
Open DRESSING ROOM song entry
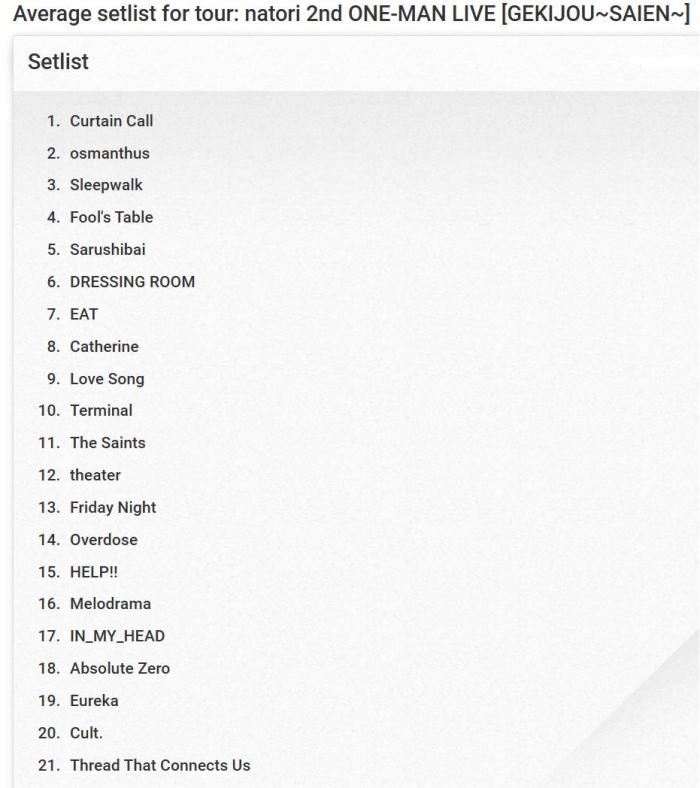tap(132, 282)
